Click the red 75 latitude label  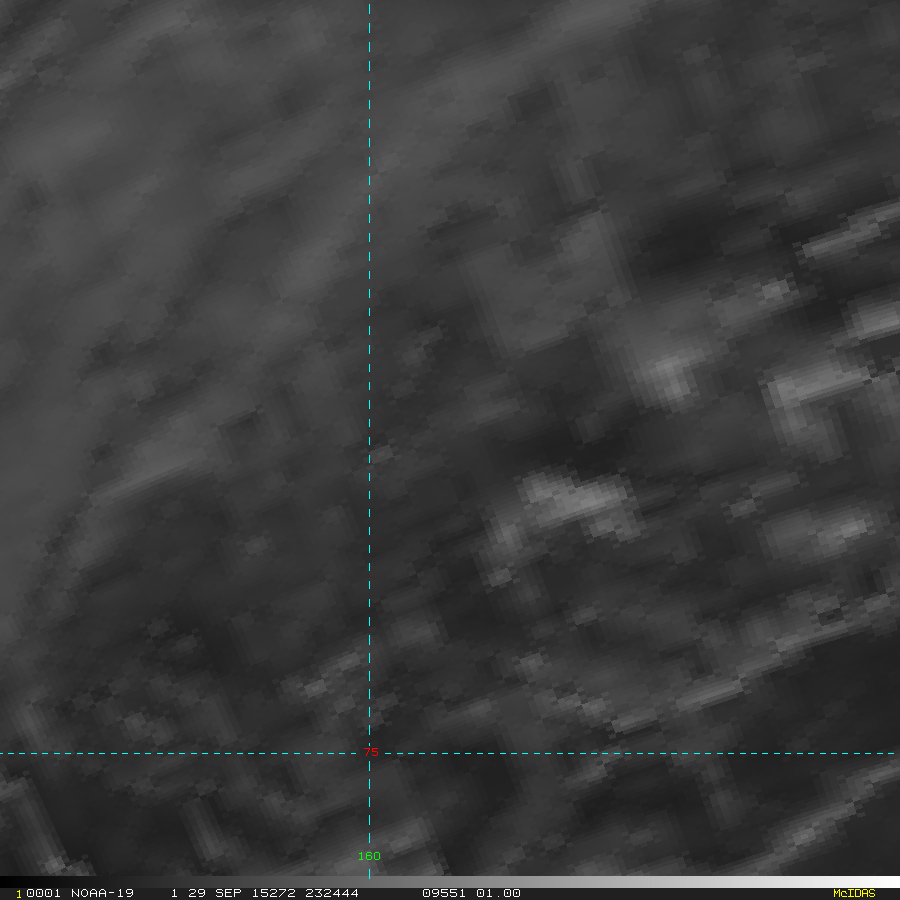coord(370,752)
